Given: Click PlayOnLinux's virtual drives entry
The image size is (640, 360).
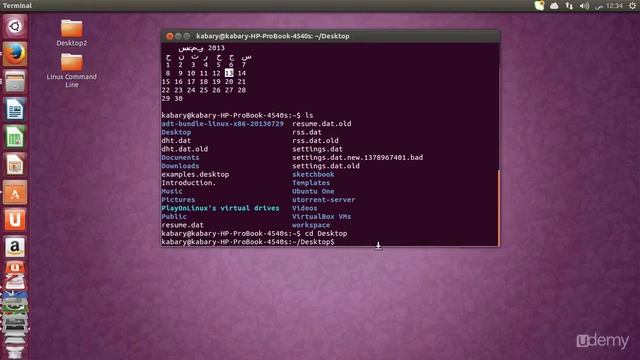Looking at the screenshot, I should pos(220,208).
